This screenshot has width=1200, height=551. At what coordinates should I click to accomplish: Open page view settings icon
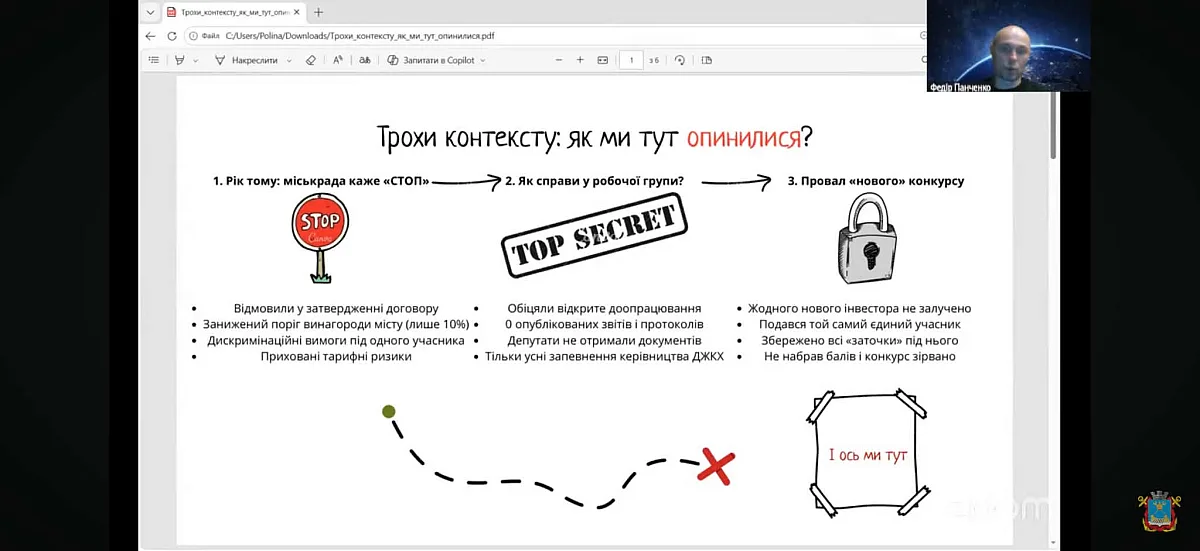coord(707,60)
